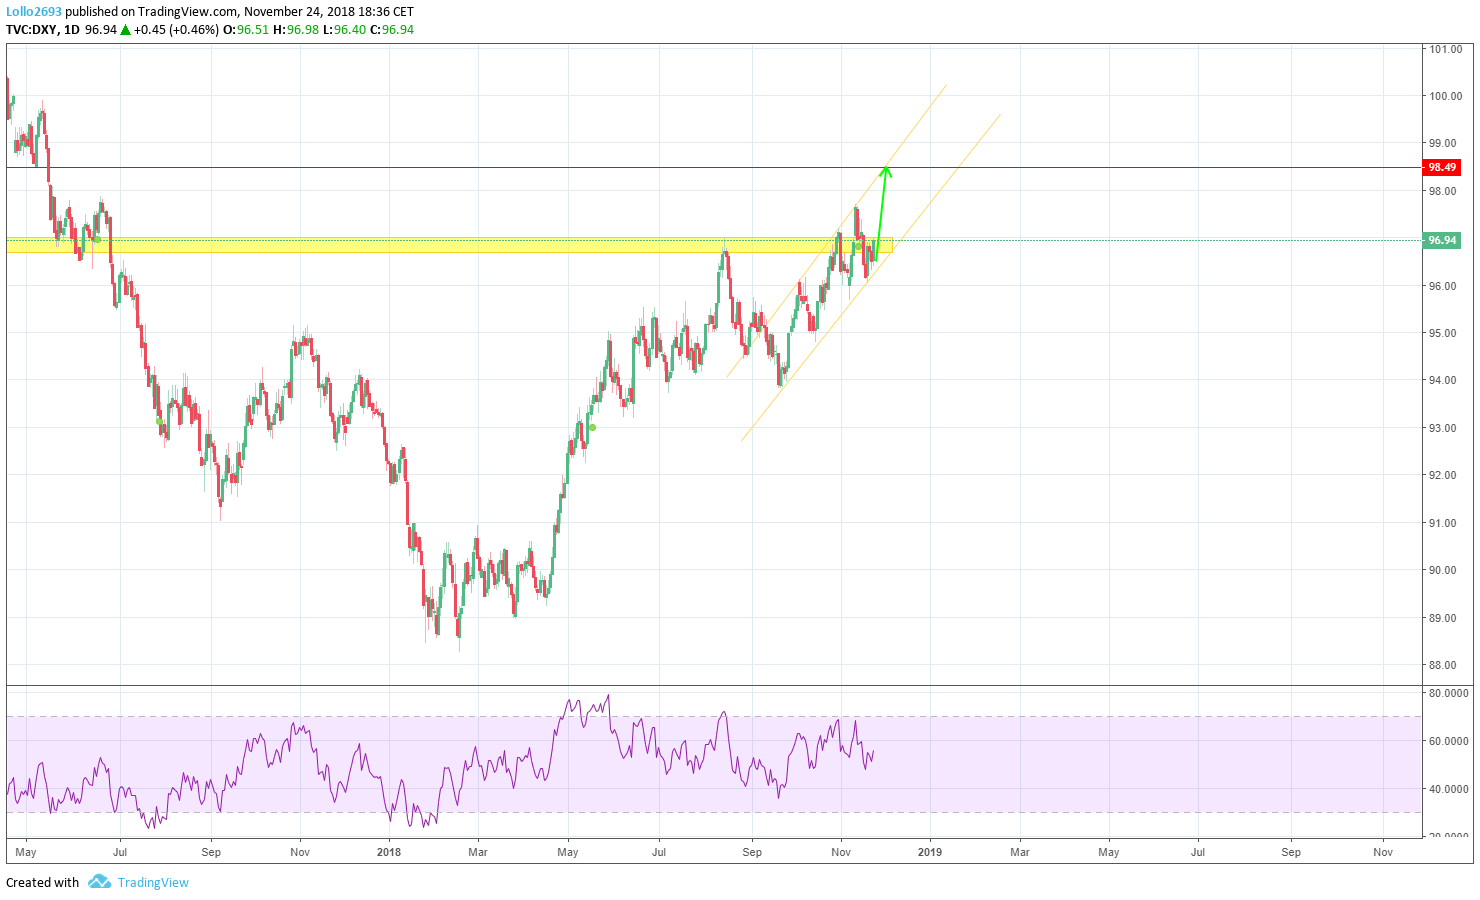Screen dimensions: 1480x900
Task: Click the 99.00 price axis label
Action: tap(1445, 143)
